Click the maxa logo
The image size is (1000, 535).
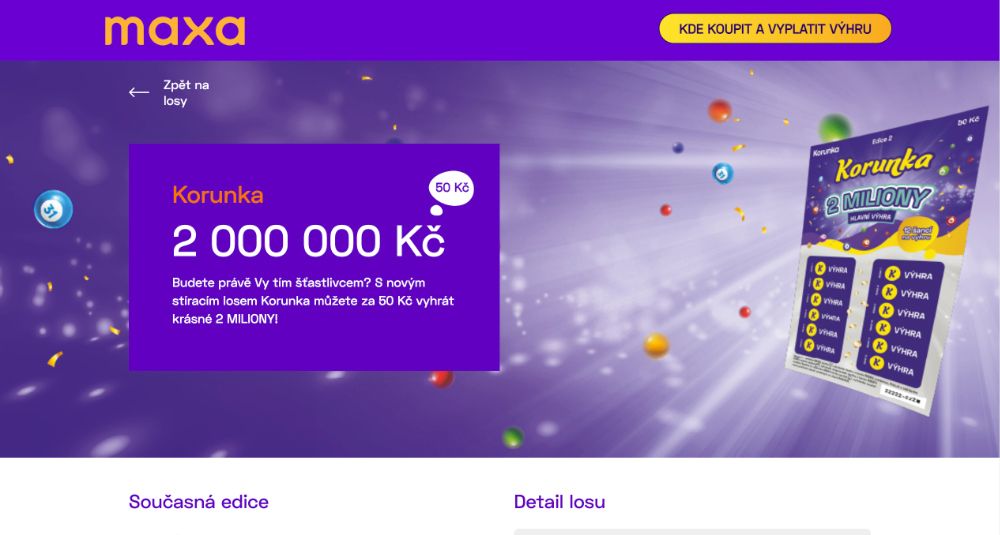coord(175,31)
